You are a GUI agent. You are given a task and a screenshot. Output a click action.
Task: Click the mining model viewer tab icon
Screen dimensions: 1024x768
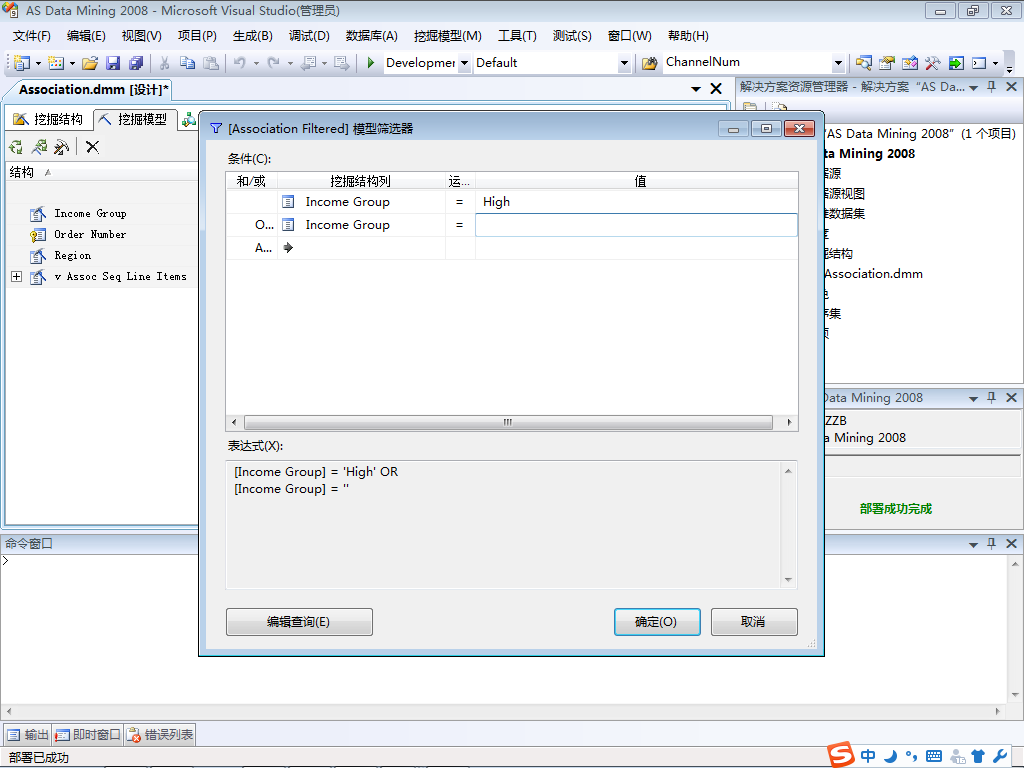pos(189,120)
